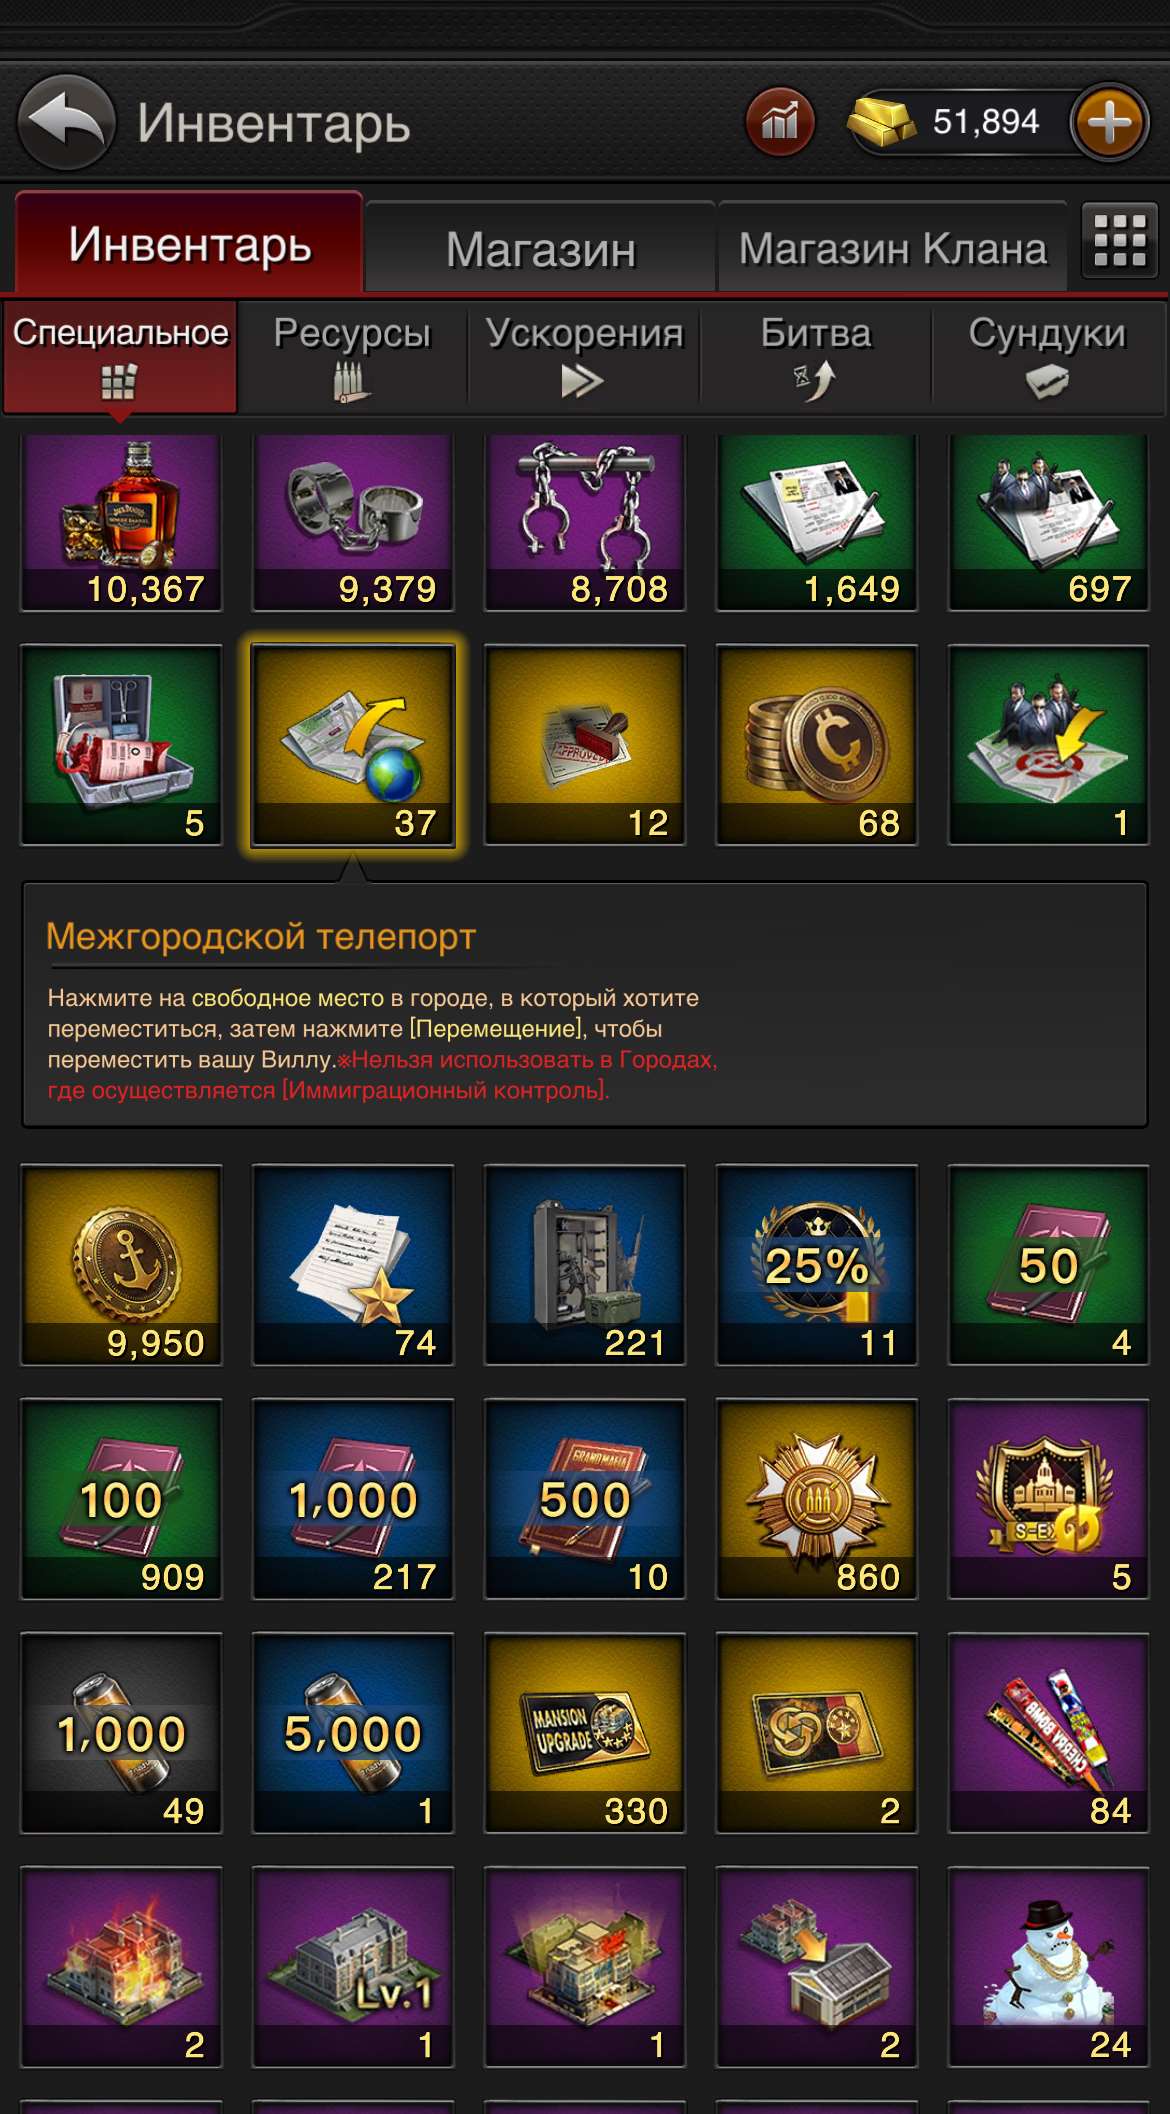Open the Магазин Клана tab
The height and width of the screenshot is (2114, 1170).
pyautogui.click(x=892, y=248)
